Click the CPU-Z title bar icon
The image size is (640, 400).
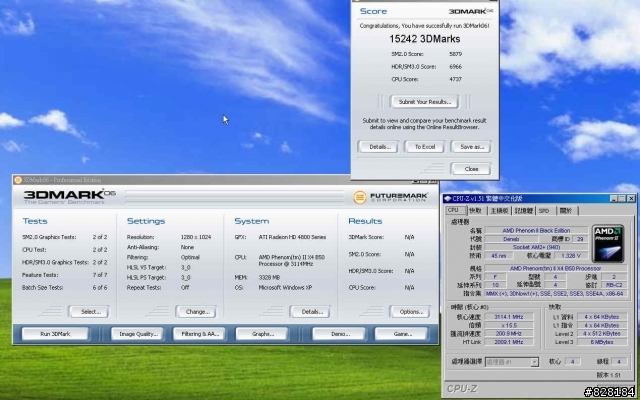click(450, 200)
